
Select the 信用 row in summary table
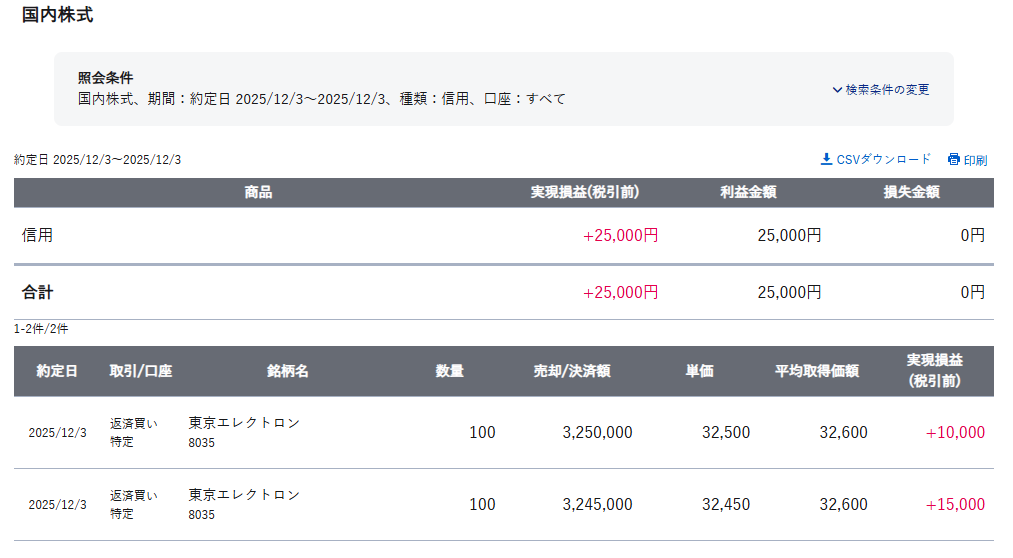(x=38, y=236)
